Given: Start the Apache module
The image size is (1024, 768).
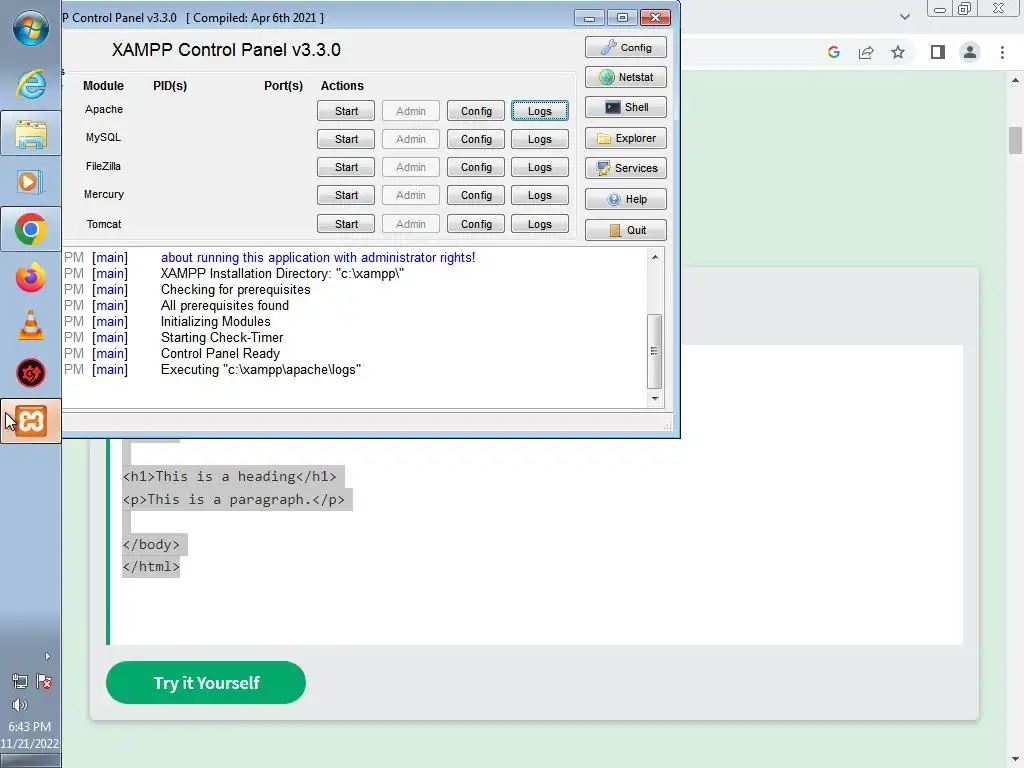Looking at the screenshot, I should [346, 111].
